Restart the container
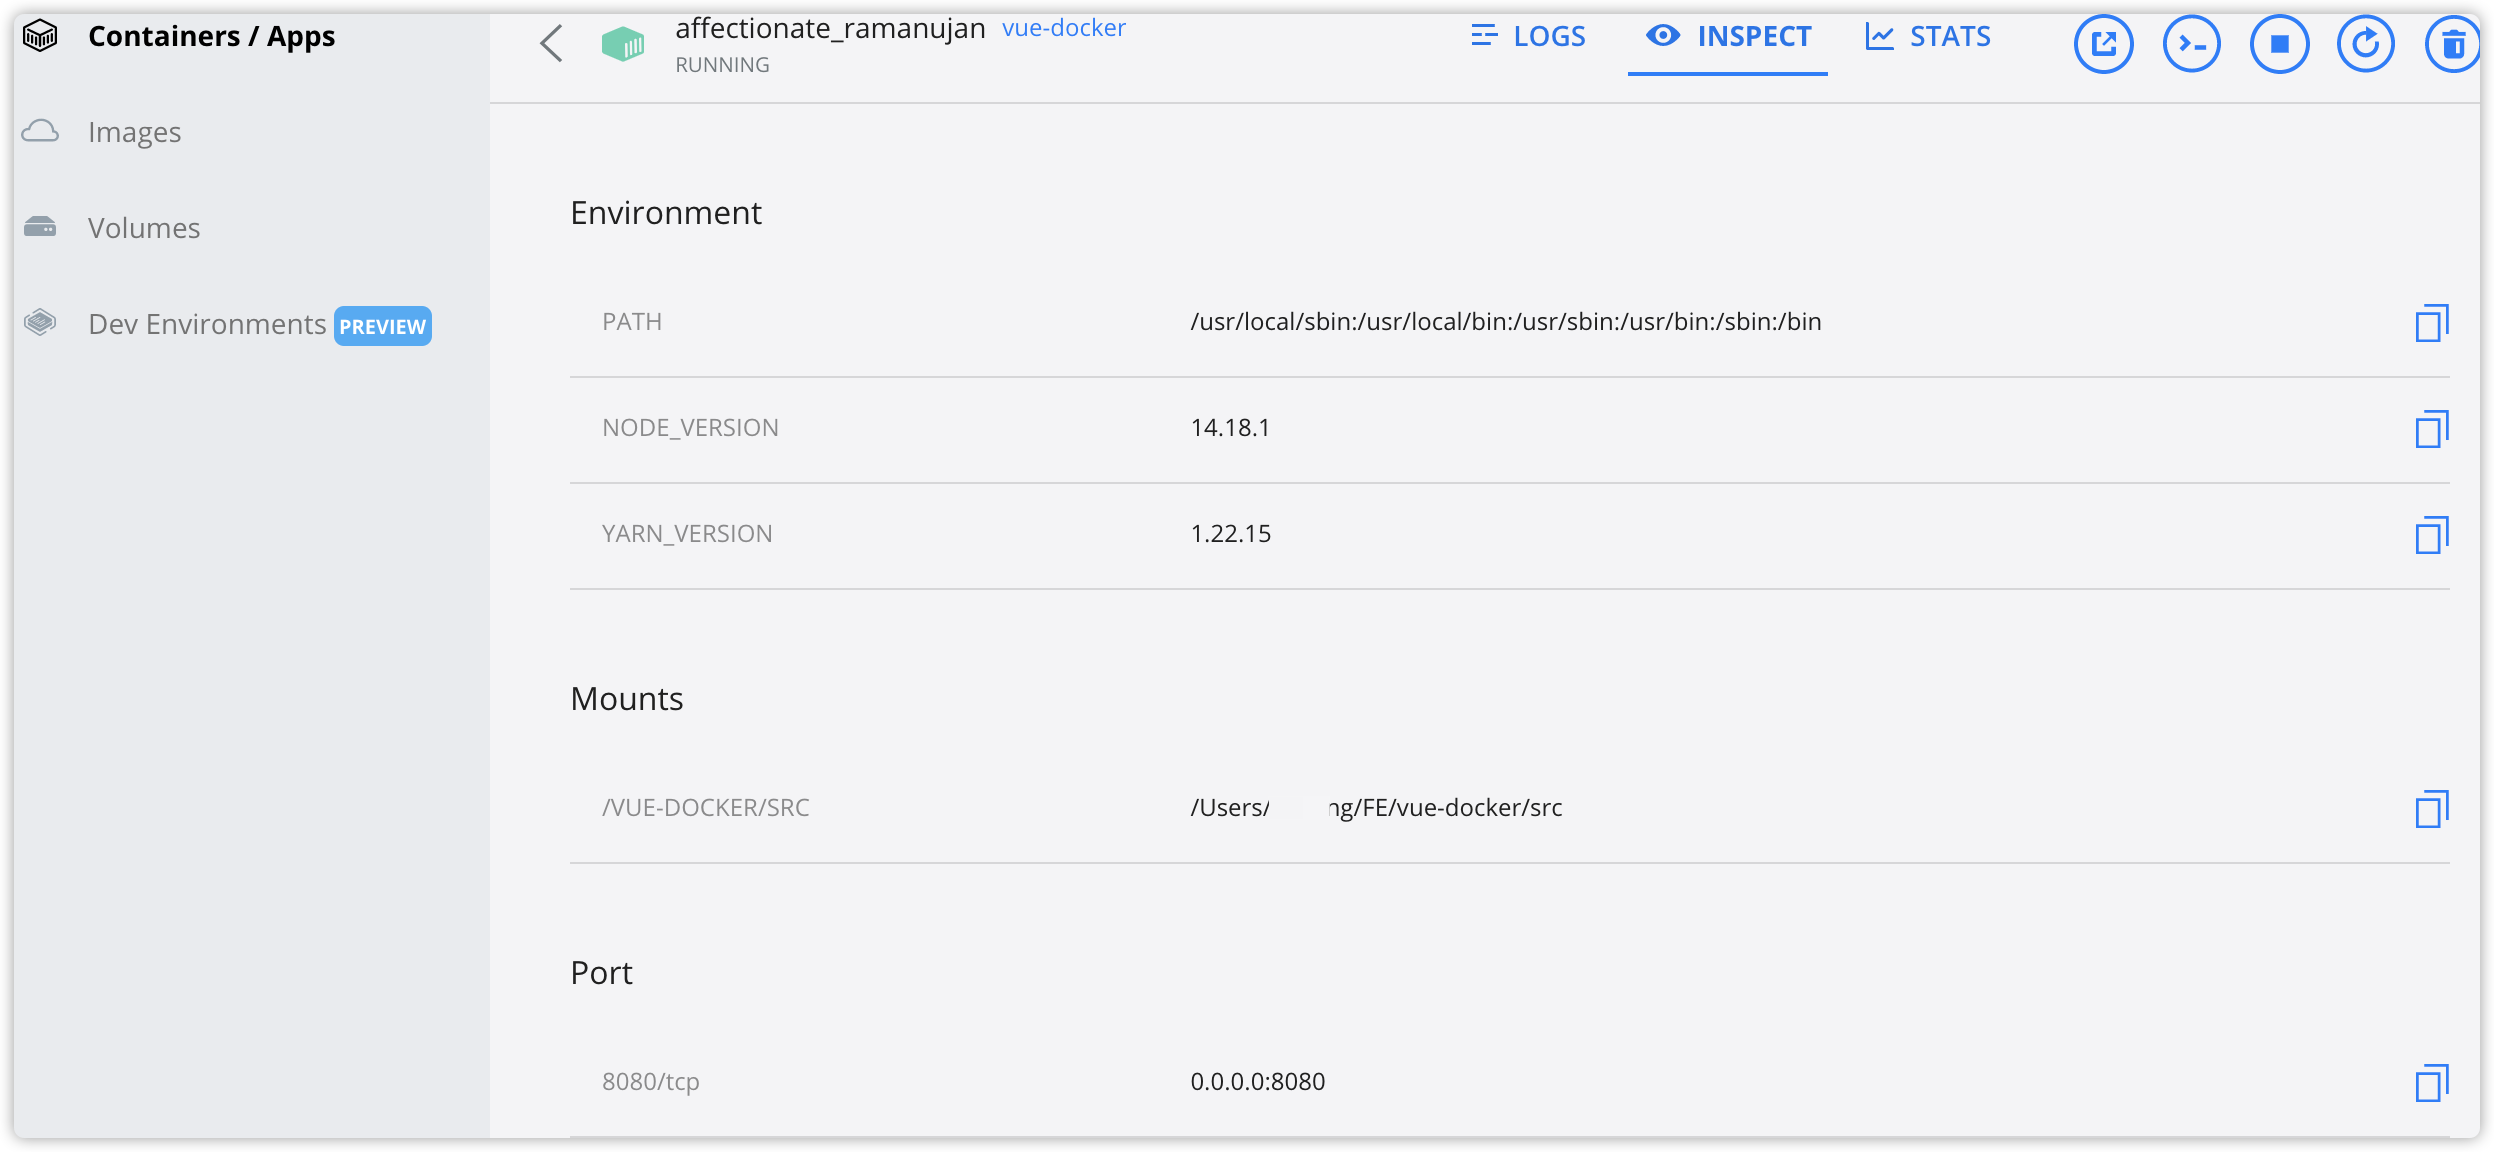Image resolution: width=2494 pixels, height=1152 pixels. (2365, 44)
